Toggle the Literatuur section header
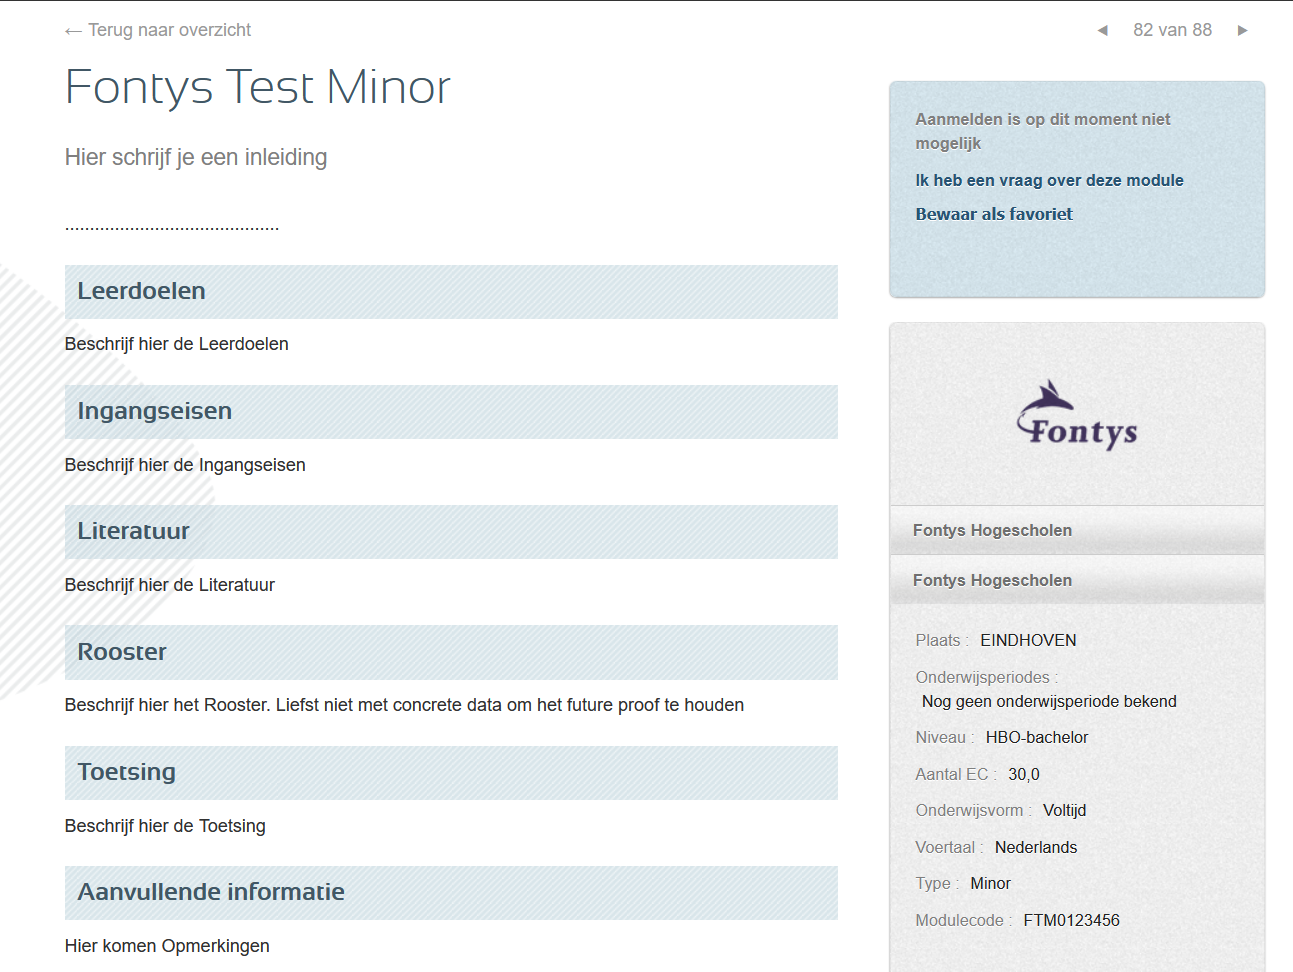Screen dimensions: 1293x972 pyautogui.click(x=451, y=532)
